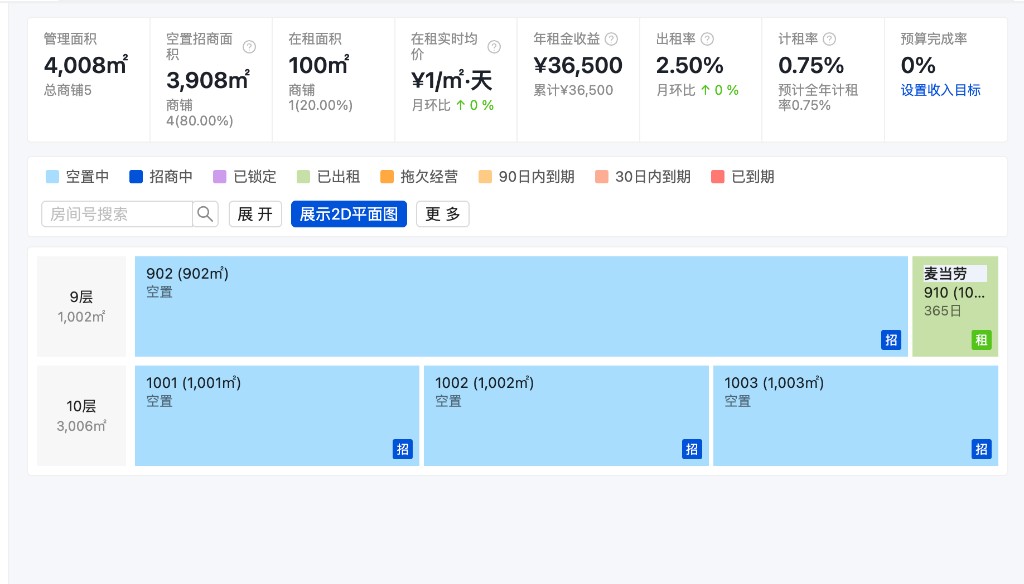Open room 1002 vacant block

566,415
